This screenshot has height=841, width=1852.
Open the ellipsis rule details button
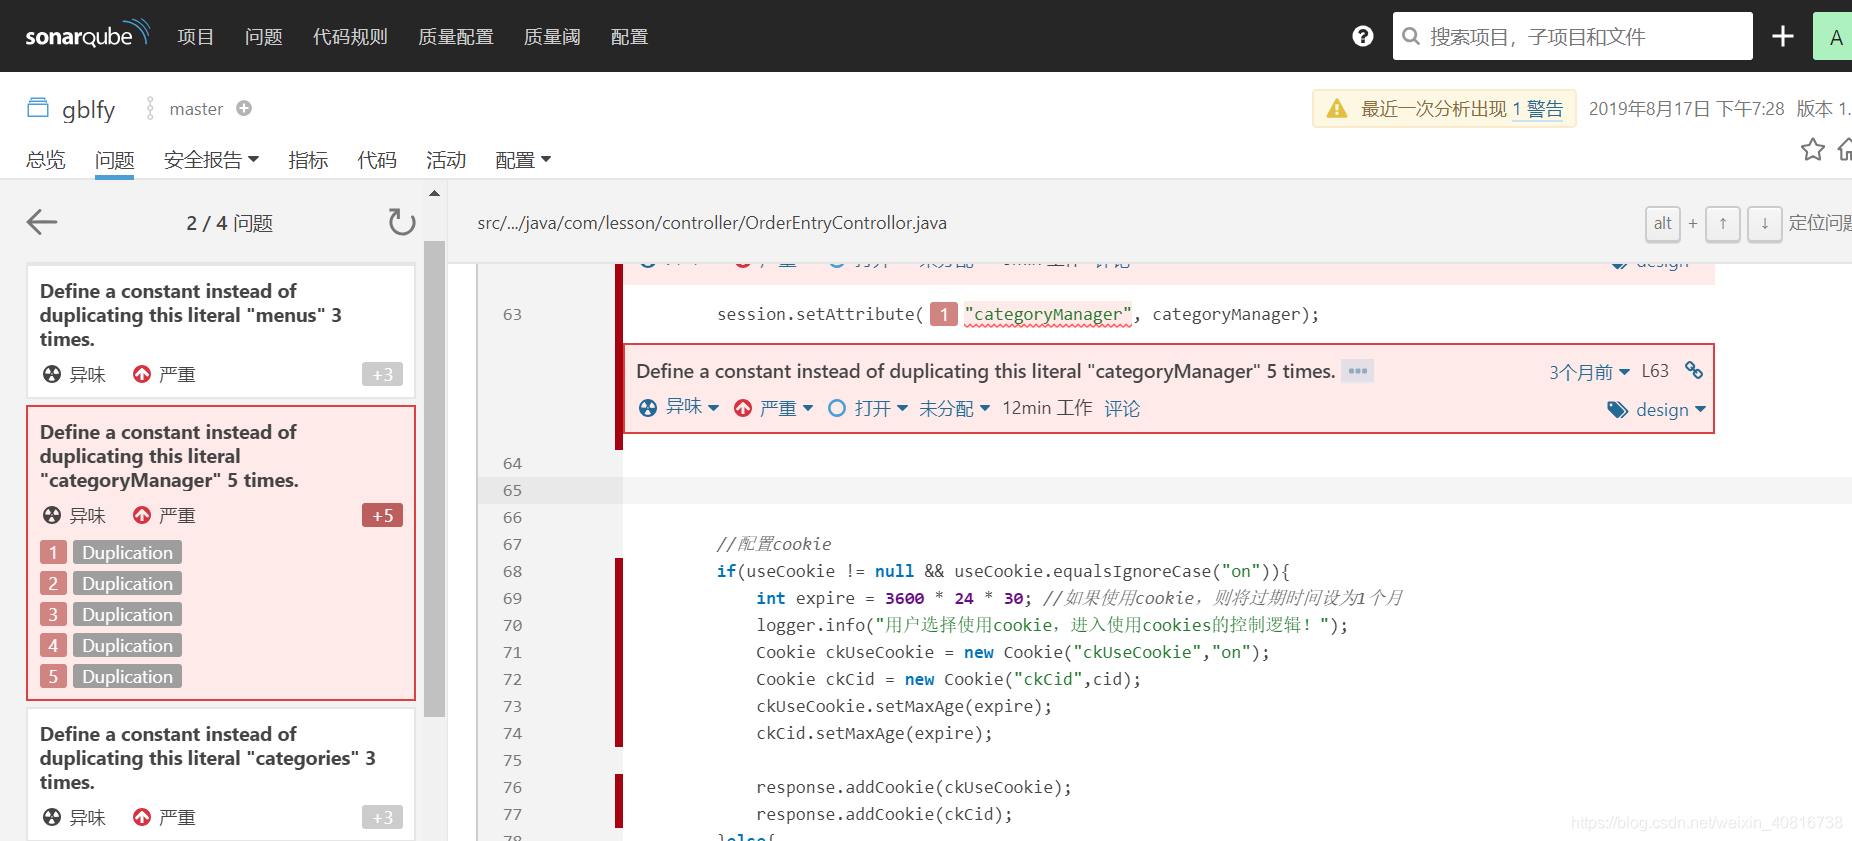click(x=1357, y=371)
